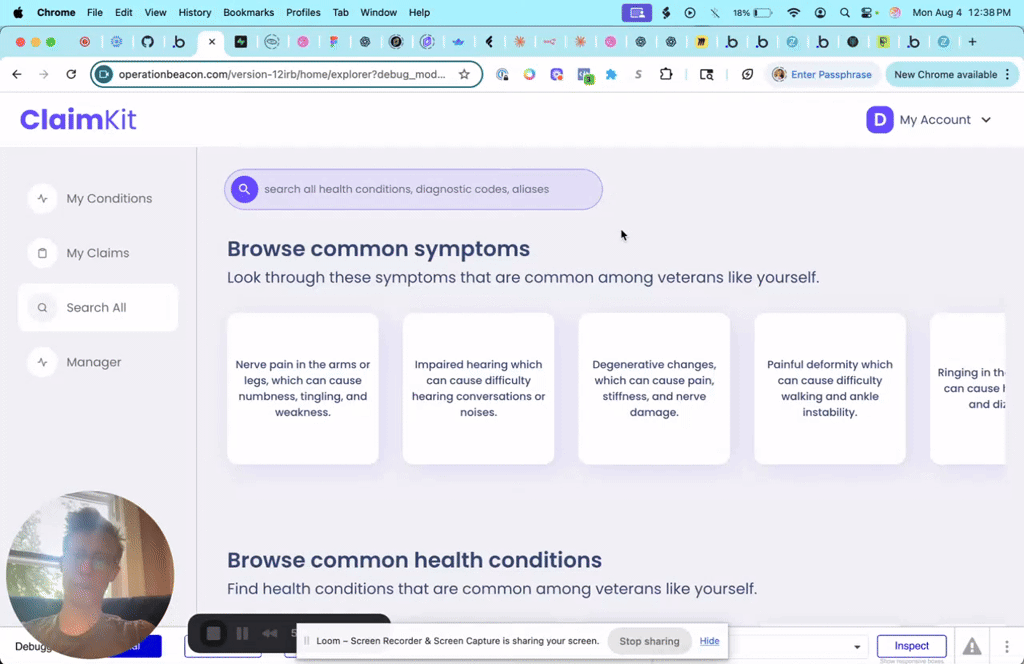1024x664 pixels.
Task: Open the Bookmarks menu
Action: tap(248, 12)
